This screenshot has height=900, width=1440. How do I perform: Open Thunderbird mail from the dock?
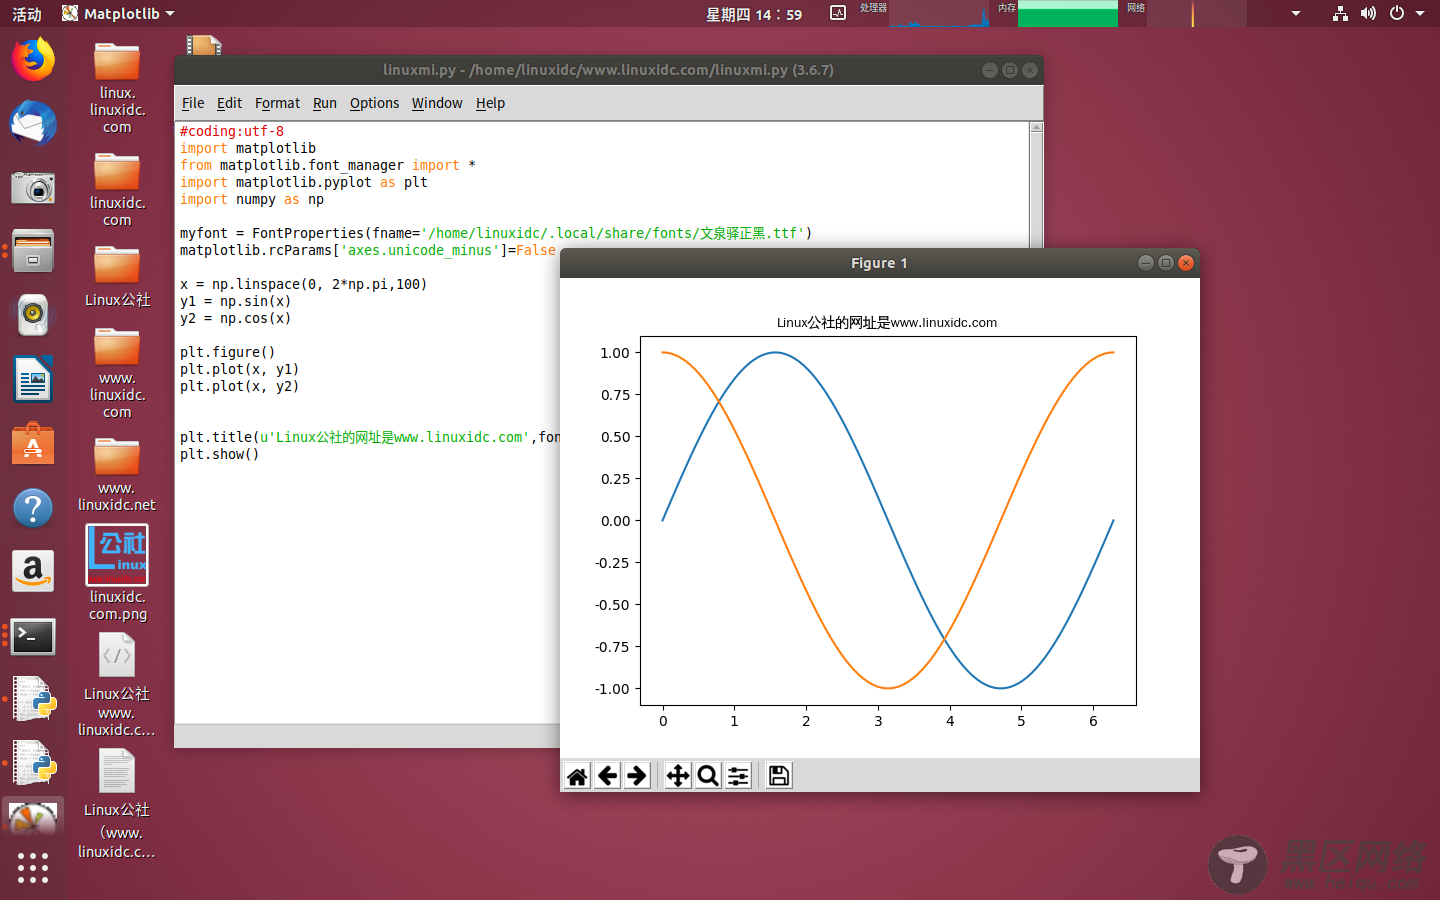tap(33, 124)
